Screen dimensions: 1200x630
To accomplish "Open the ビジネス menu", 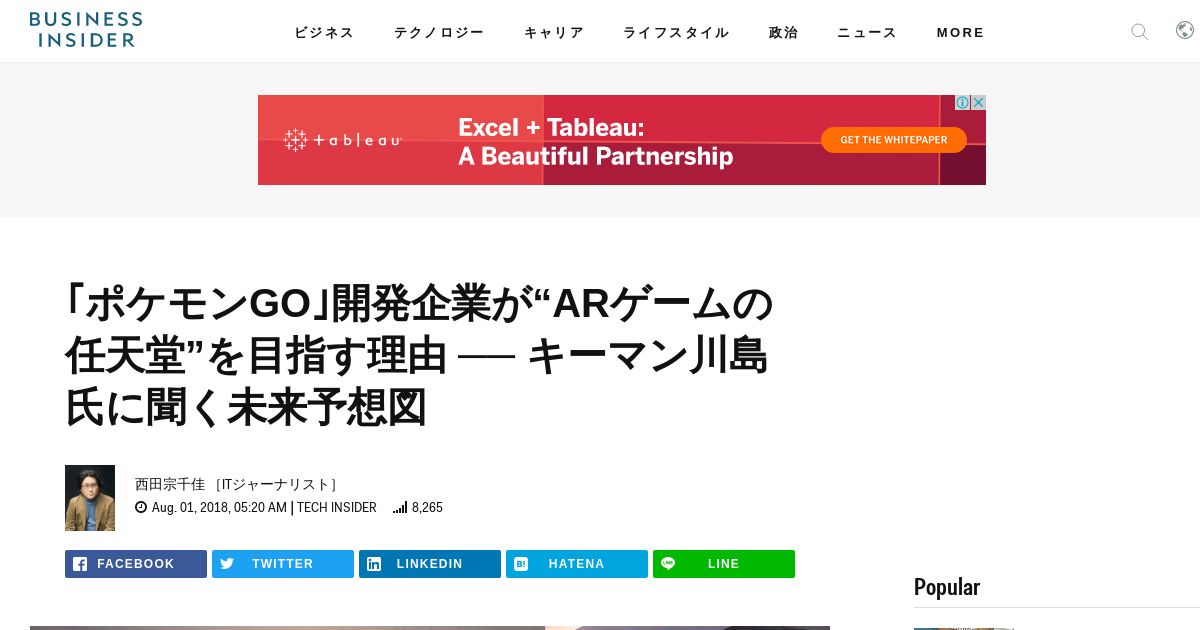I will coord(324,32).
